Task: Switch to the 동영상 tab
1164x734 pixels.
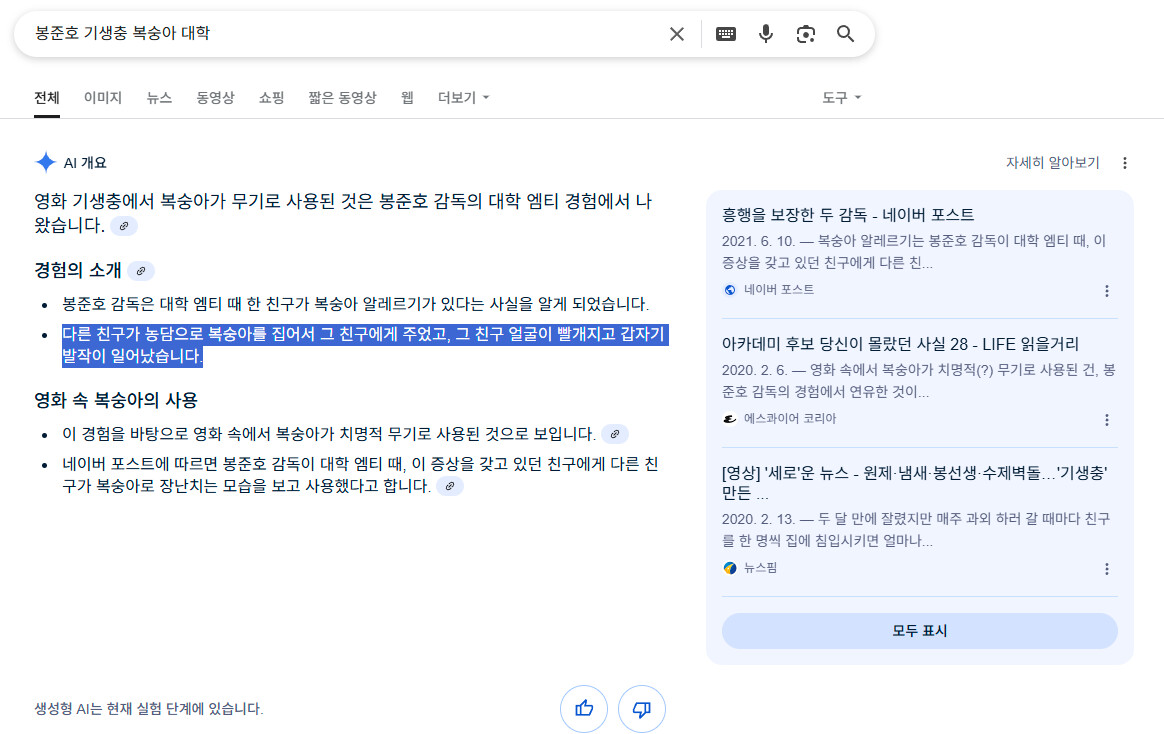Action: [215, 98]
